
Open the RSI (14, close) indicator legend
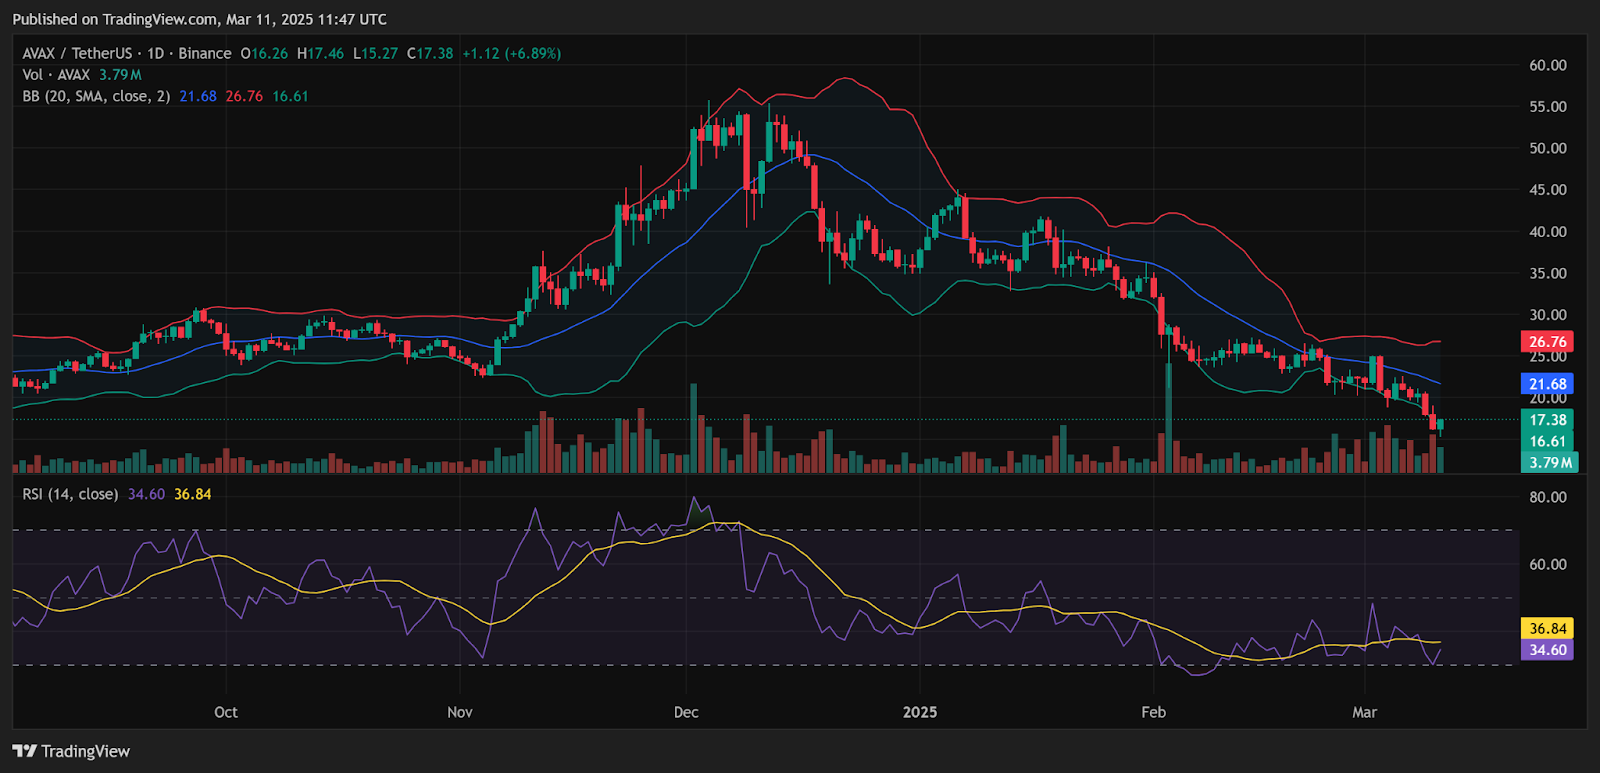[x=70, y=494]
